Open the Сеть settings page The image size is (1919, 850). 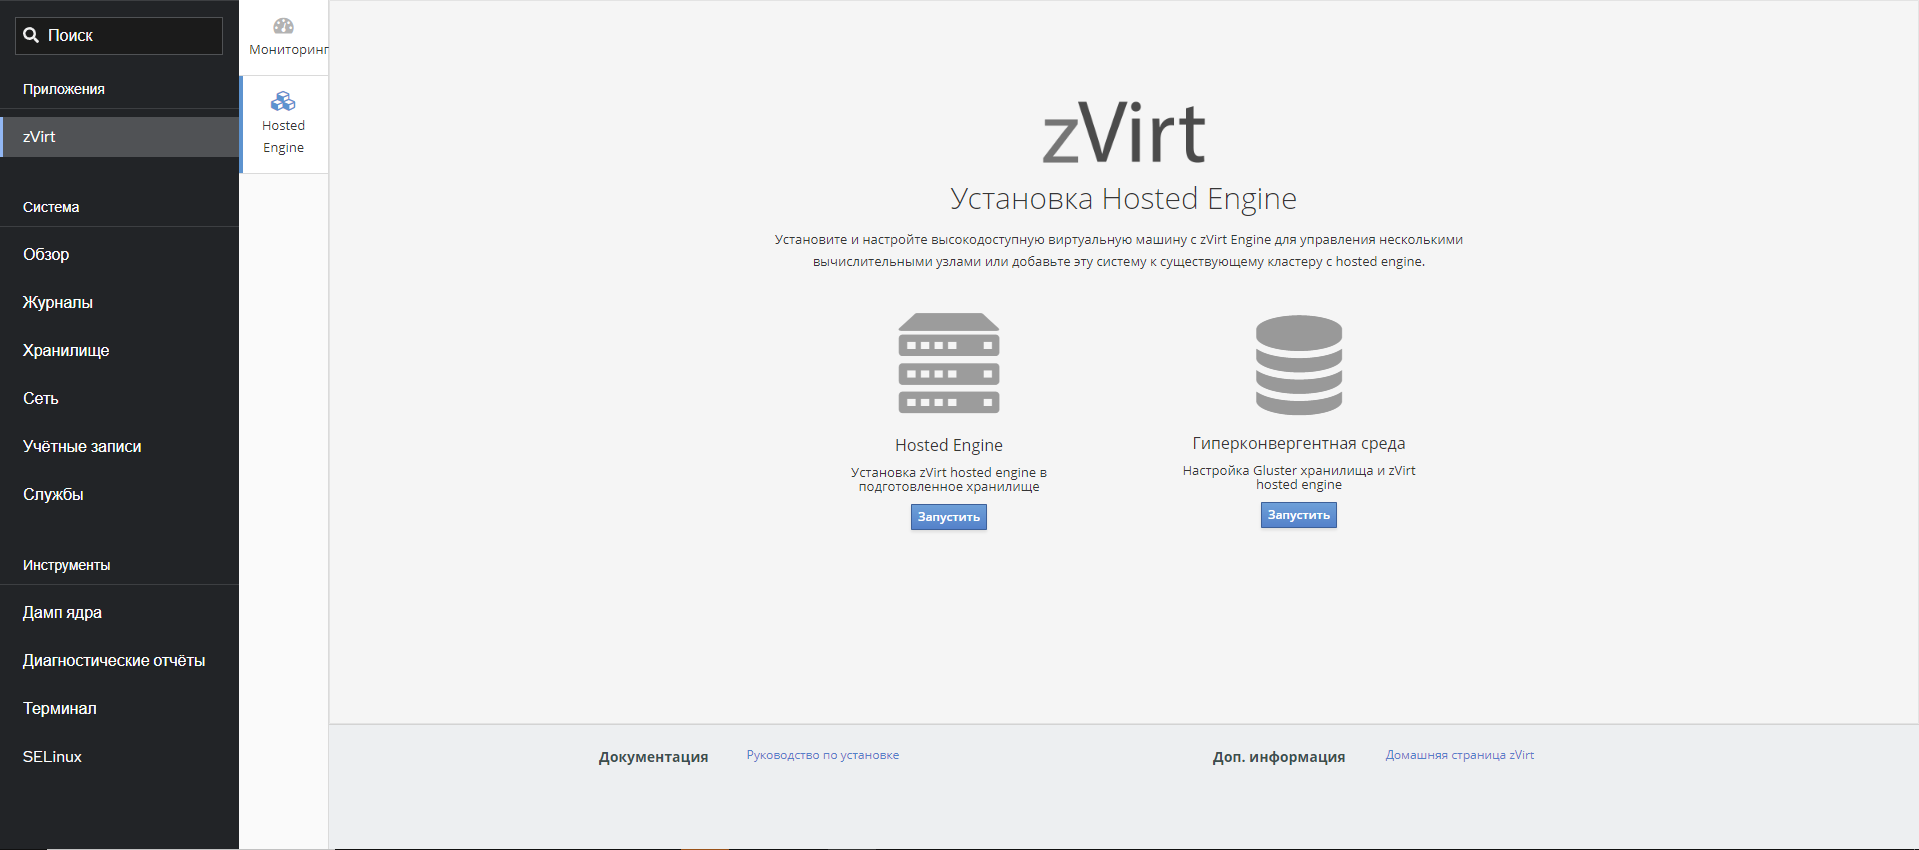[119, 398]
